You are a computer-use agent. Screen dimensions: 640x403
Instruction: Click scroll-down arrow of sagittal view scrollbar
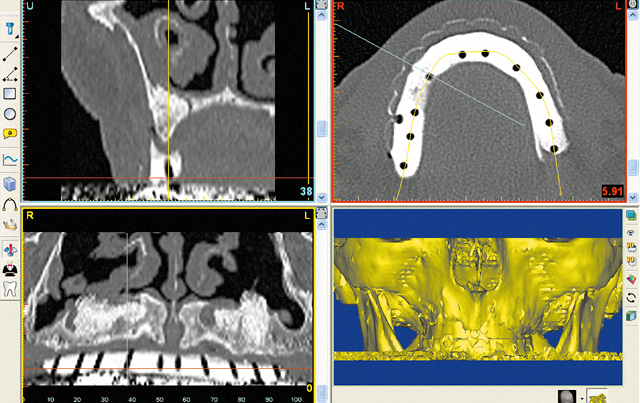(321, 196)
